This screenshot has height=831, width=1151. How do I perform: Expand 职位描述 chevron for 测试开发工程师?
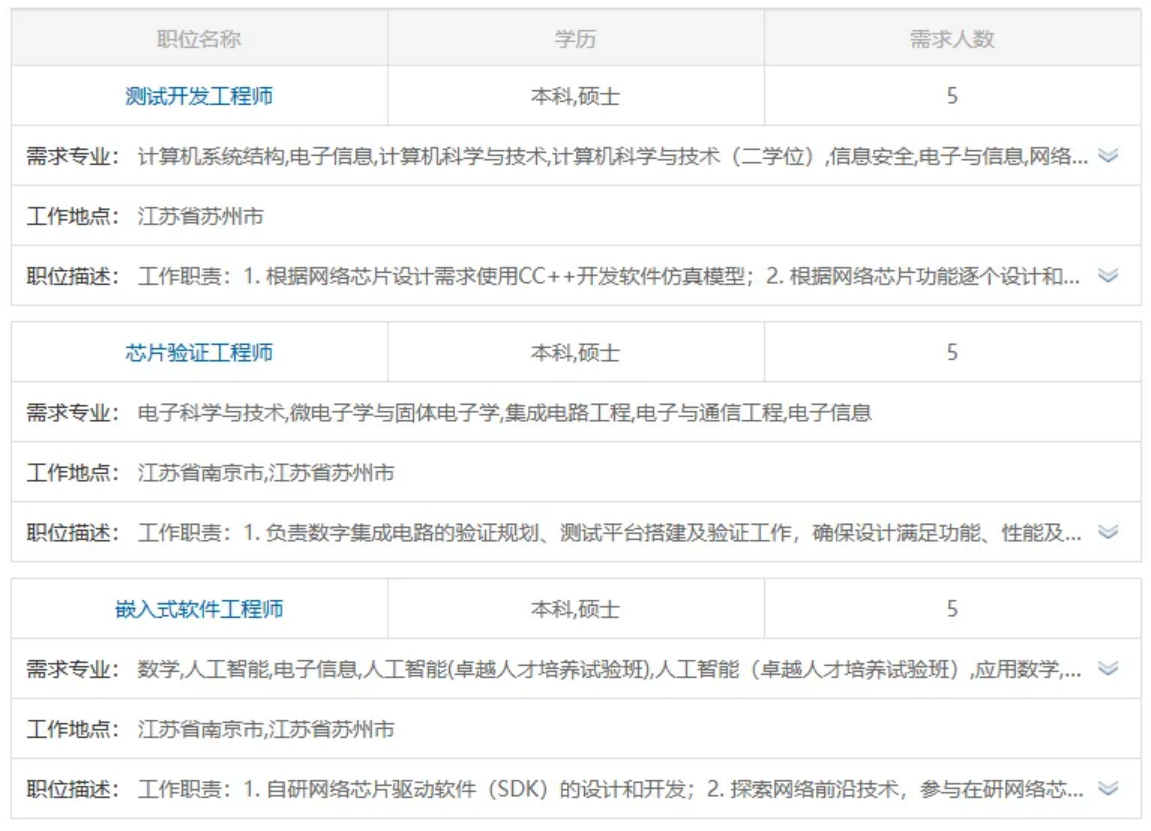(x=1107, y=276)
